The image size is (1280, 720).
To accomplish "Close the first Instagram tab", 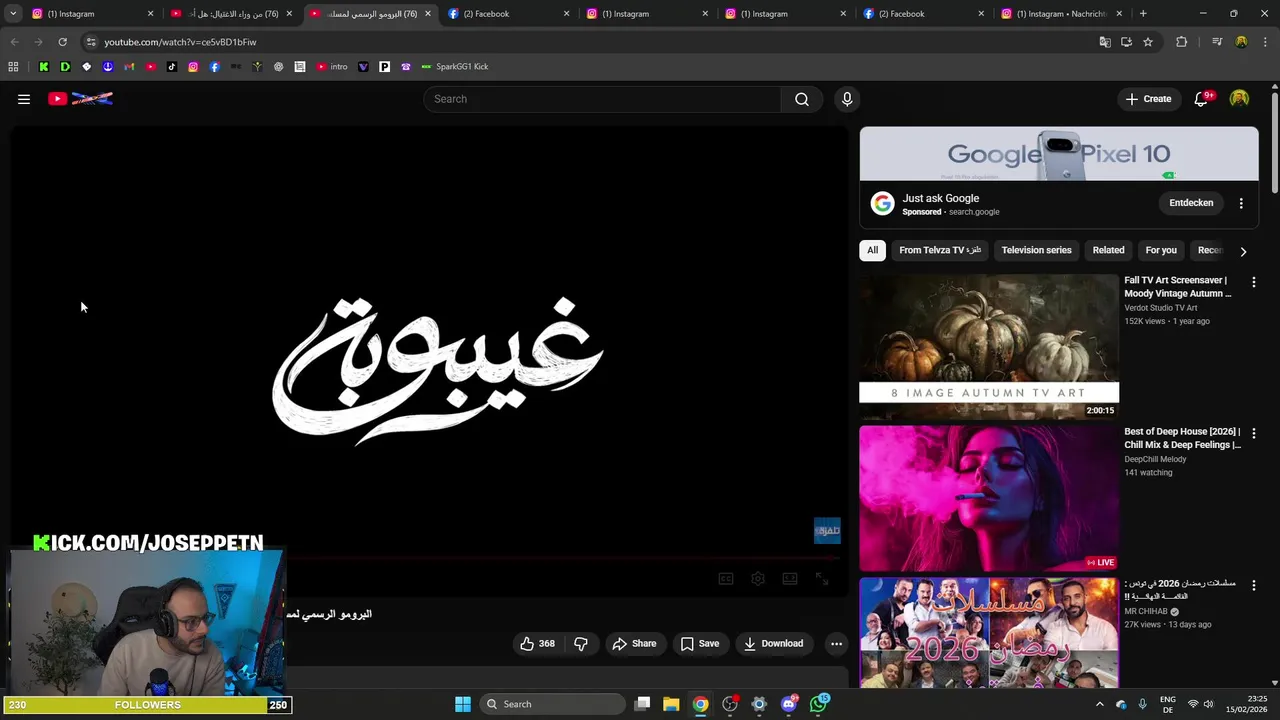I will click(151, 14).
